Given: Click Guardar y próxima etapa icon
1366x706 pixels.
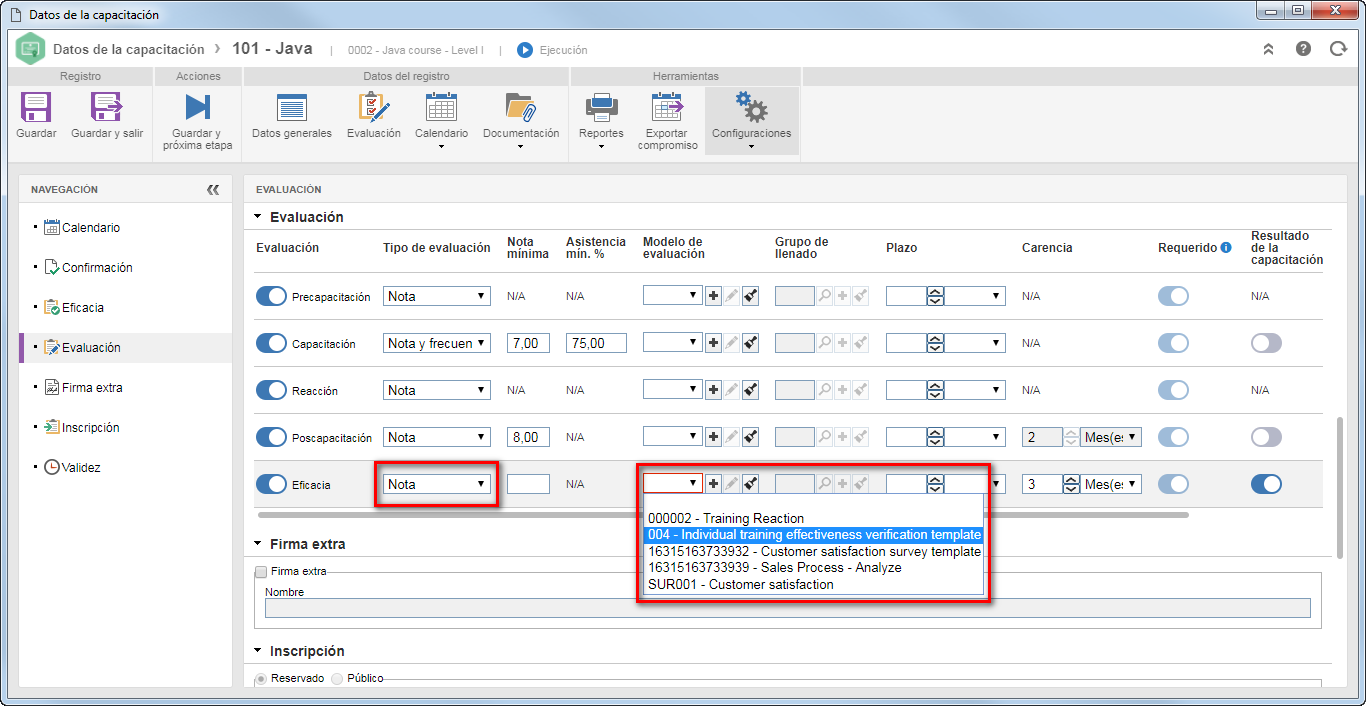Looking at the screenshot, I should [197, 108].
